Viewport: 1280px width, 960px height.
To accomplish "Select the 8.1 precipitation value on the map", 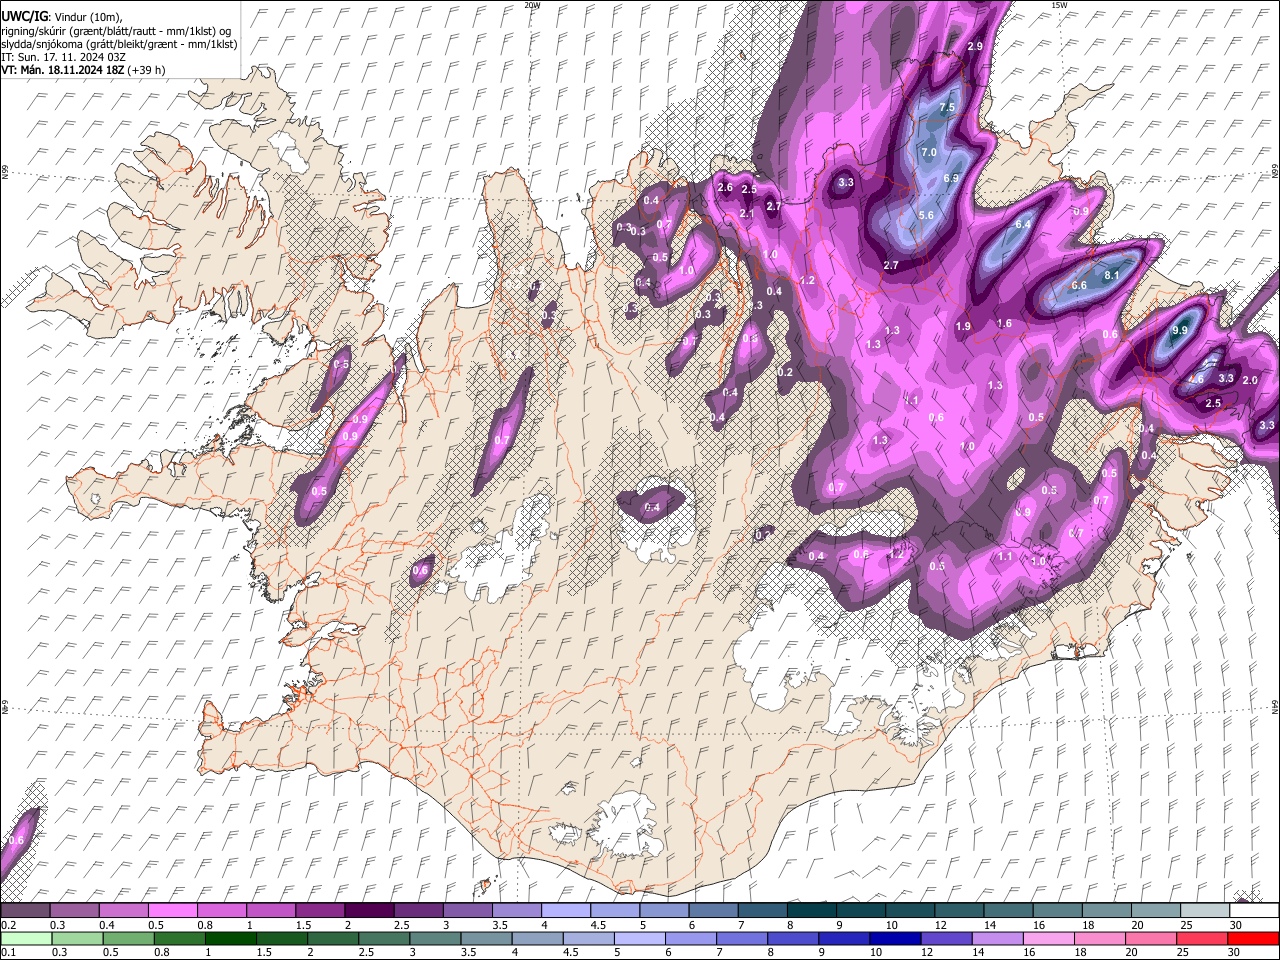I will coord(1111,275).
